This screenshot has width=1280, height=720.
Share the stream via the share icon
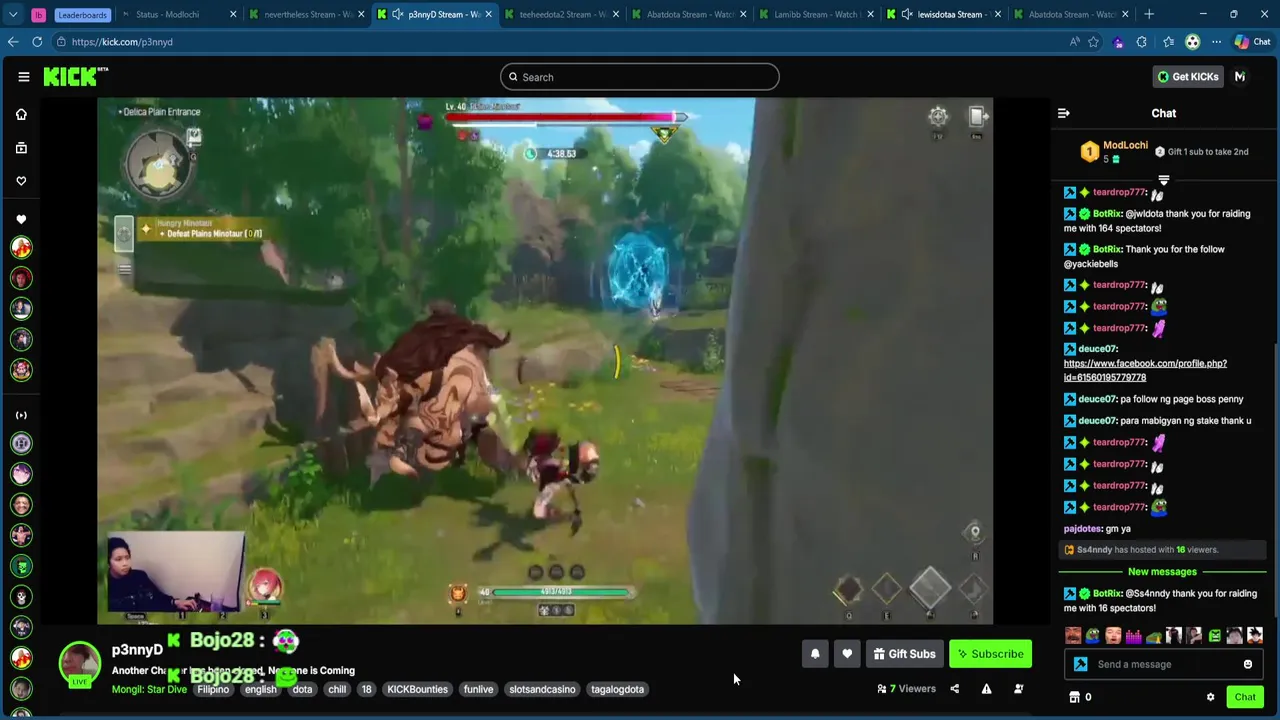(x=954, y=689)
